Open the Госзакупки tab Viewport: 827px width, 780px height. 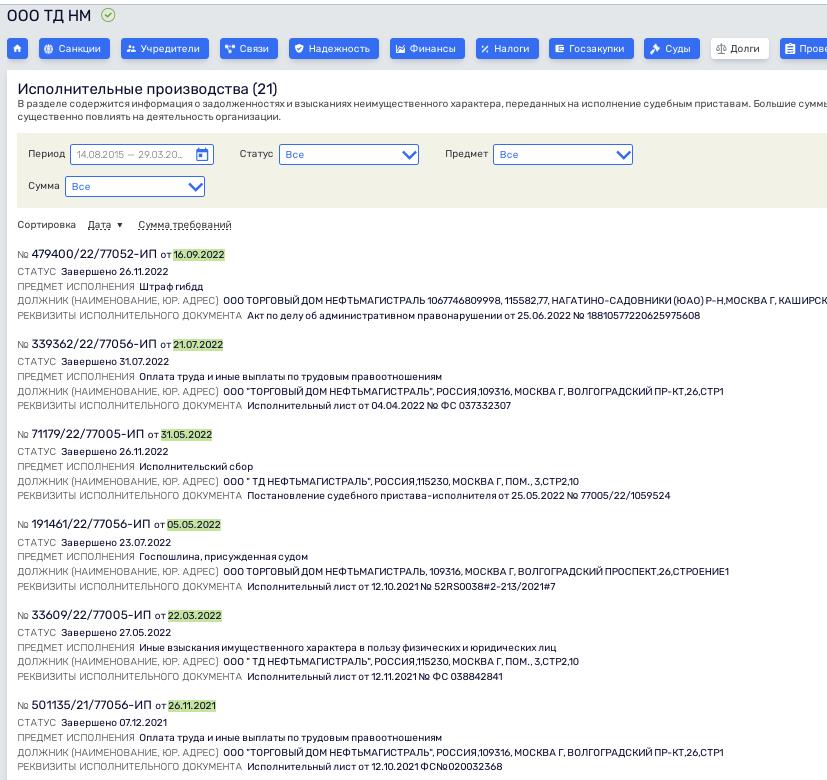pyautogui.click(x=591, y=49)
